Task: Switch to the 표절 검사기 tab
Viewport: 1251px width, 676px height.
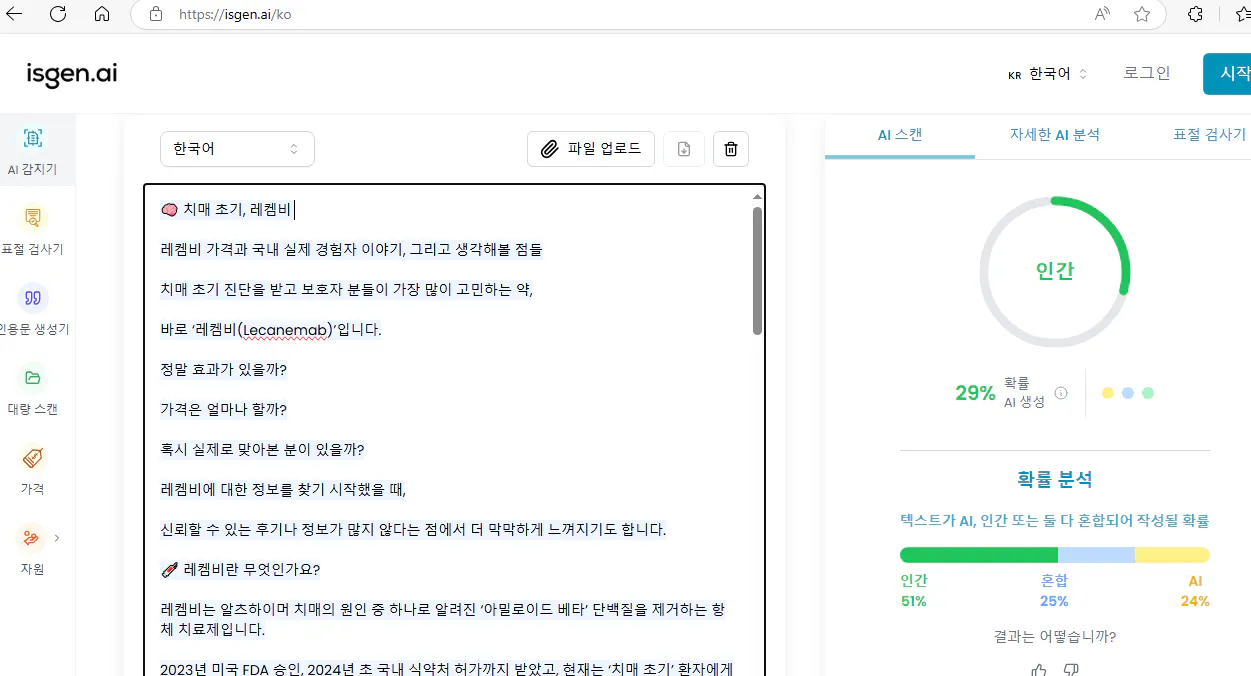Action: [x=1209, y=134]
